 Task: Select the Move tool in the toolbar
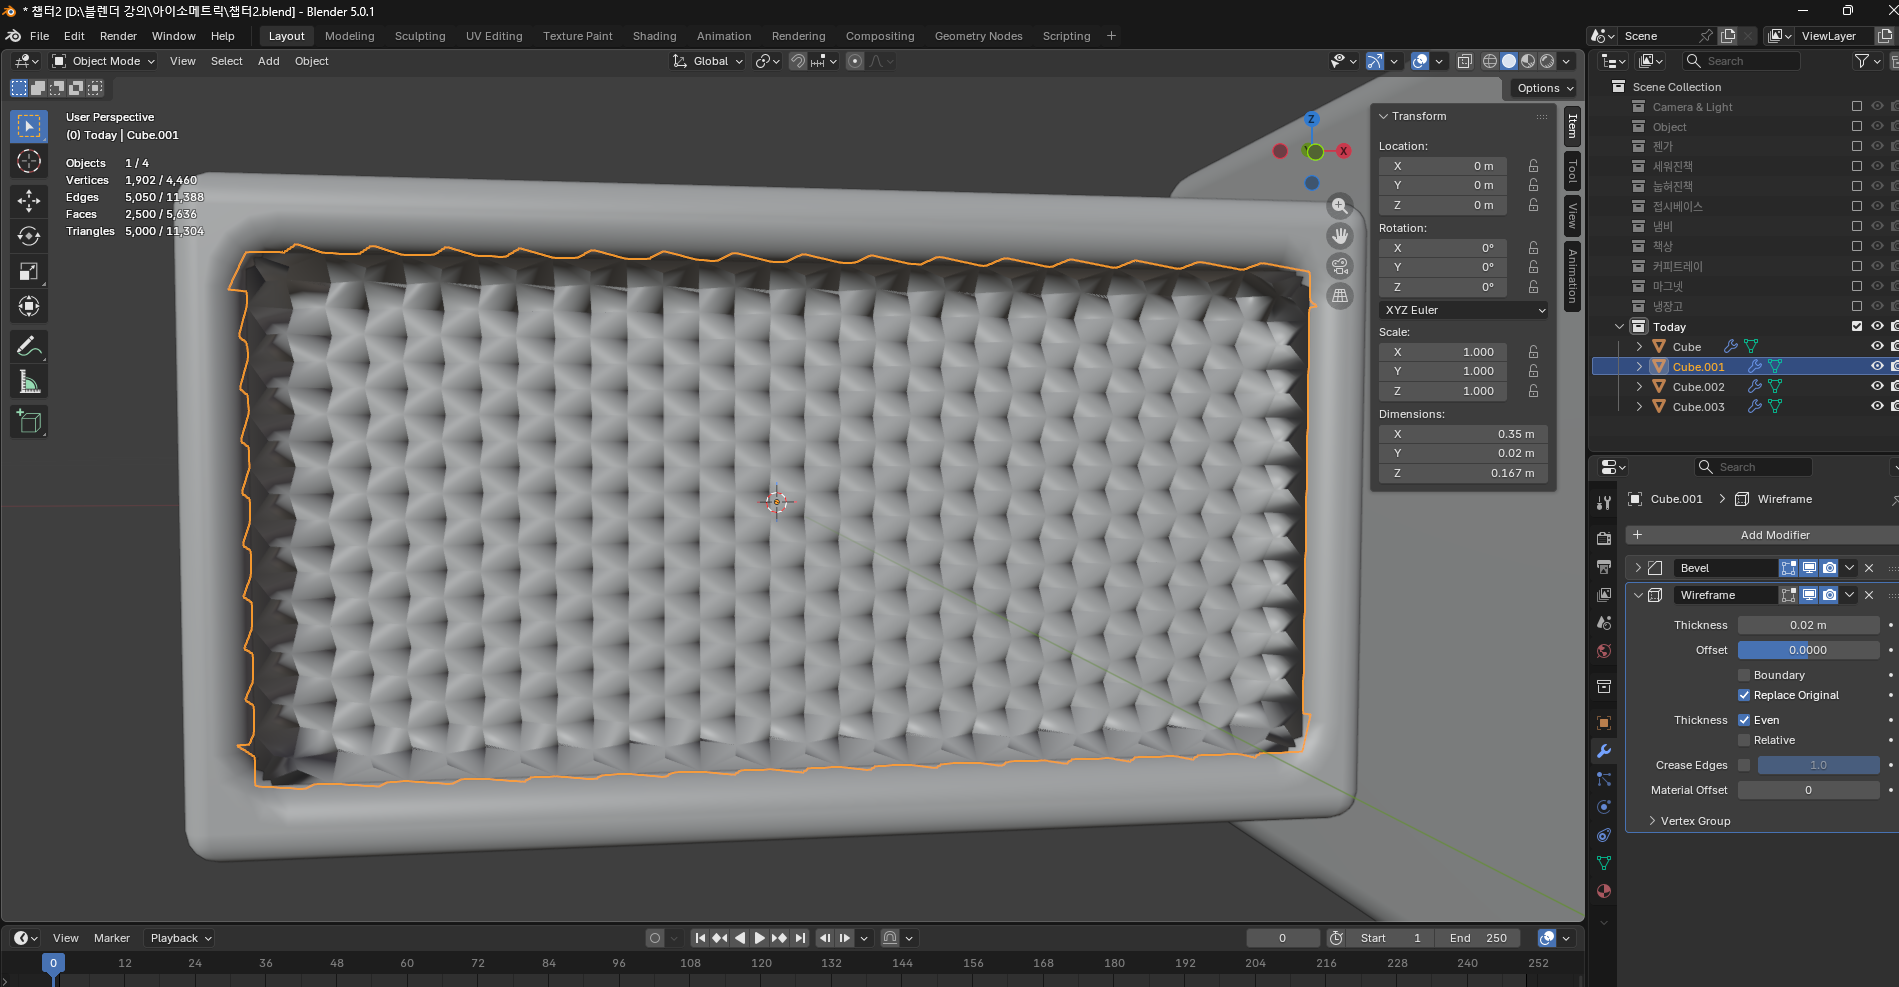point(29,201)
